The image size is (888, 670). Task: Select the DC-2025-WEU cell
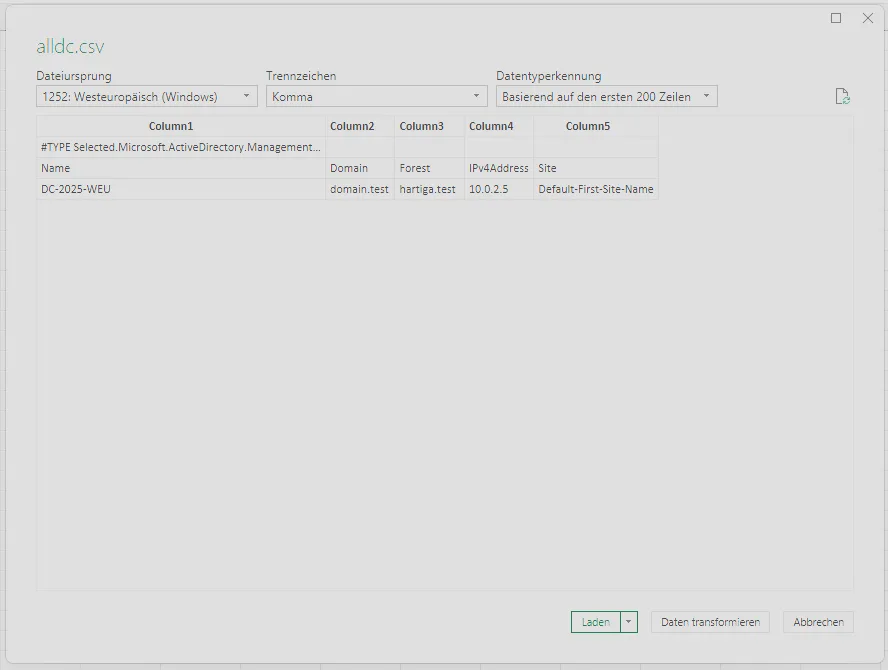pyautogui.click(x=76, y=189)
